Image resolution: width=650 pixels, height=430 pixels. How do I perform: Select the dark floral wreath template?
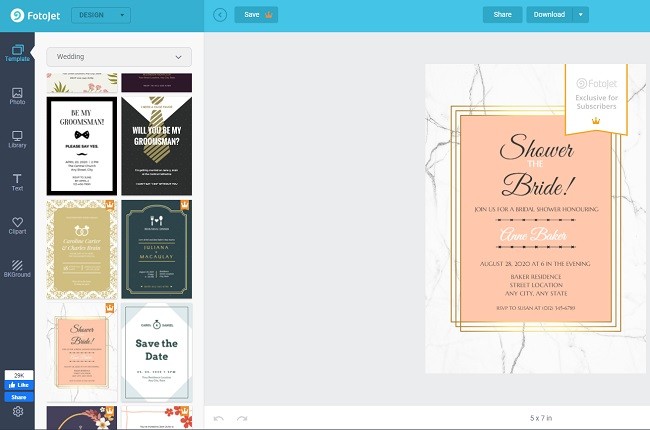point(82,418)
